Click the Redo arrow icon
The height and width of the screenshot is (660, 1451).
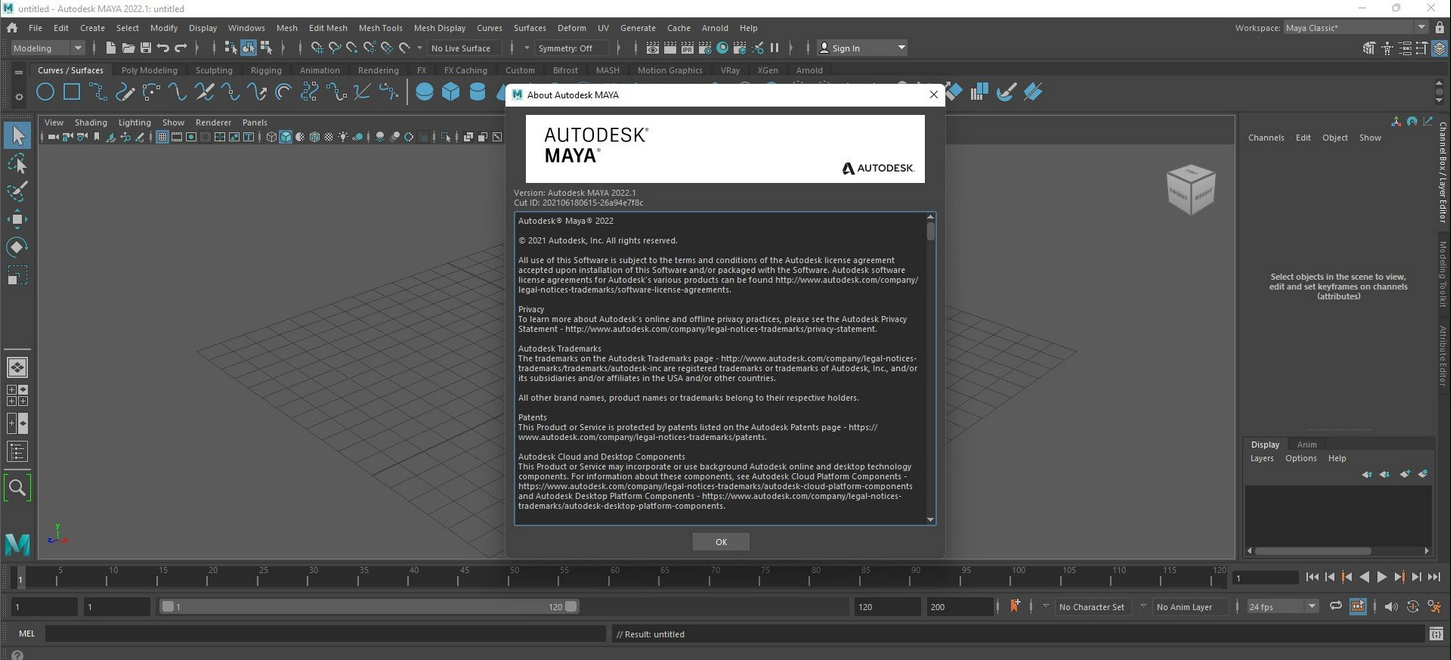pos(181,48)
